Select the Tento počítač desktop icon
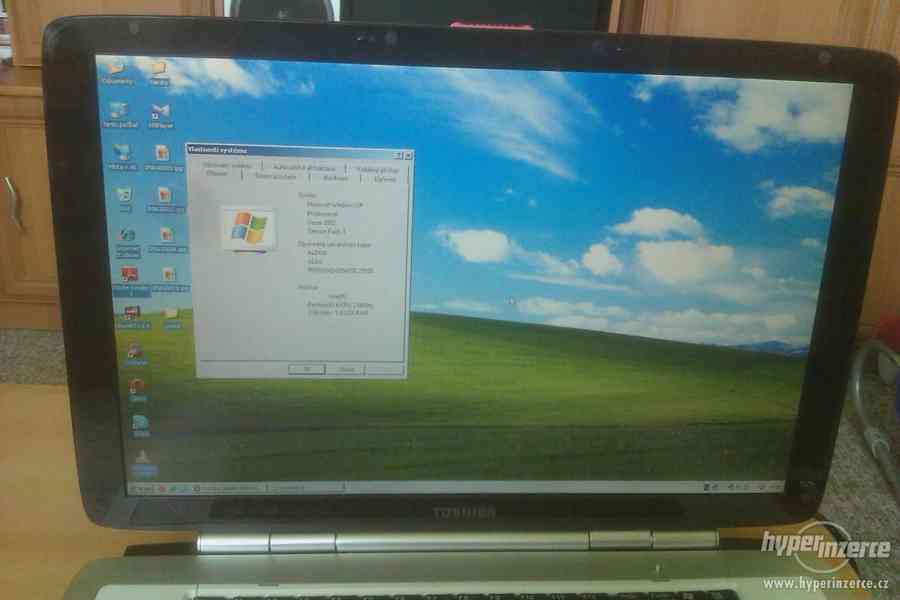This screenshot has height=600, width=900. point(120,115)
